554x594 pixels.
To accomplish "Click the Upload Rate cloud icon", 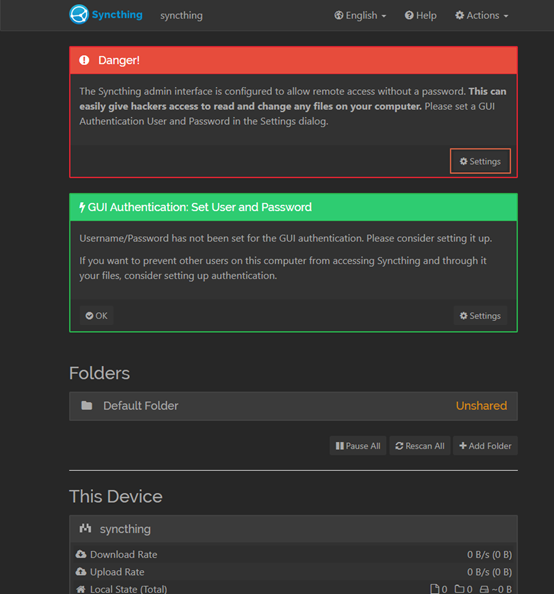I will 81,571.
